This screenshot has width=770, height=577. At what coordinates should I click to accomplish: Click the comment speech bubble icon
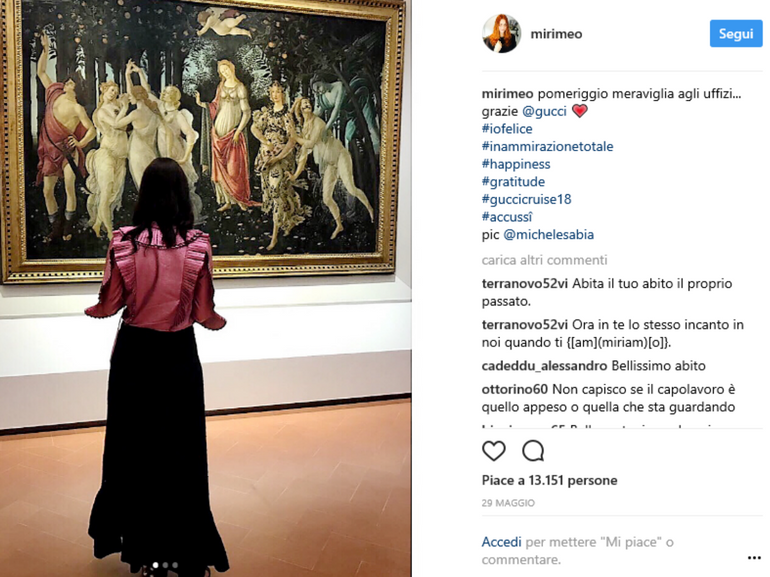[x=533, y=451]
